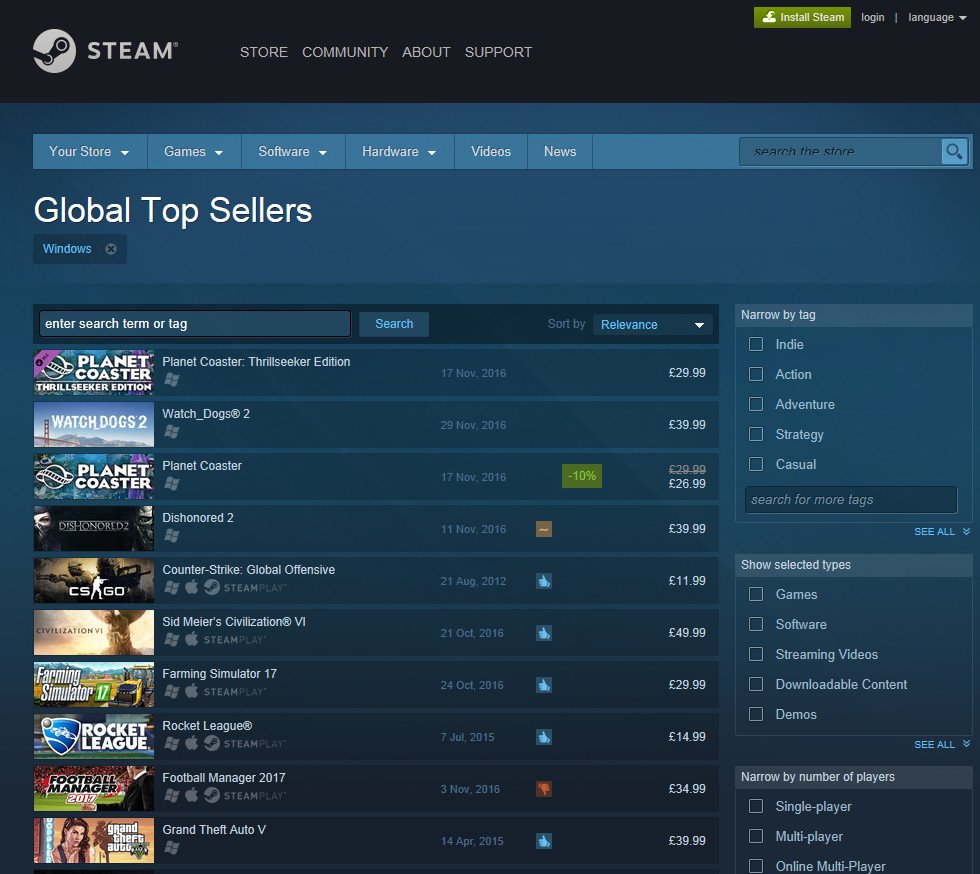Check the Streaming Videos box

756,654
